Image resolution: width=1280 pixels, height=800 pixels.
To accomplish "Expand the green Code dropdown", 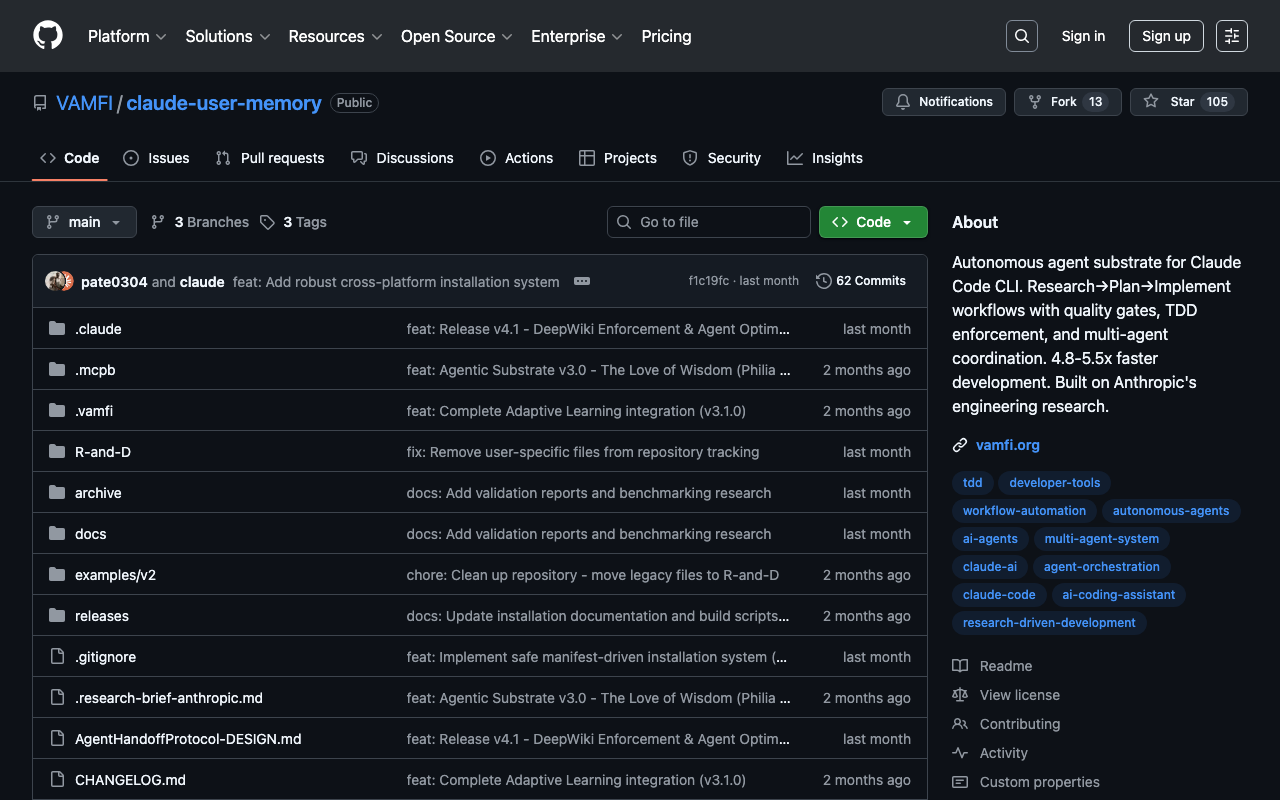I will pos(873,222).
